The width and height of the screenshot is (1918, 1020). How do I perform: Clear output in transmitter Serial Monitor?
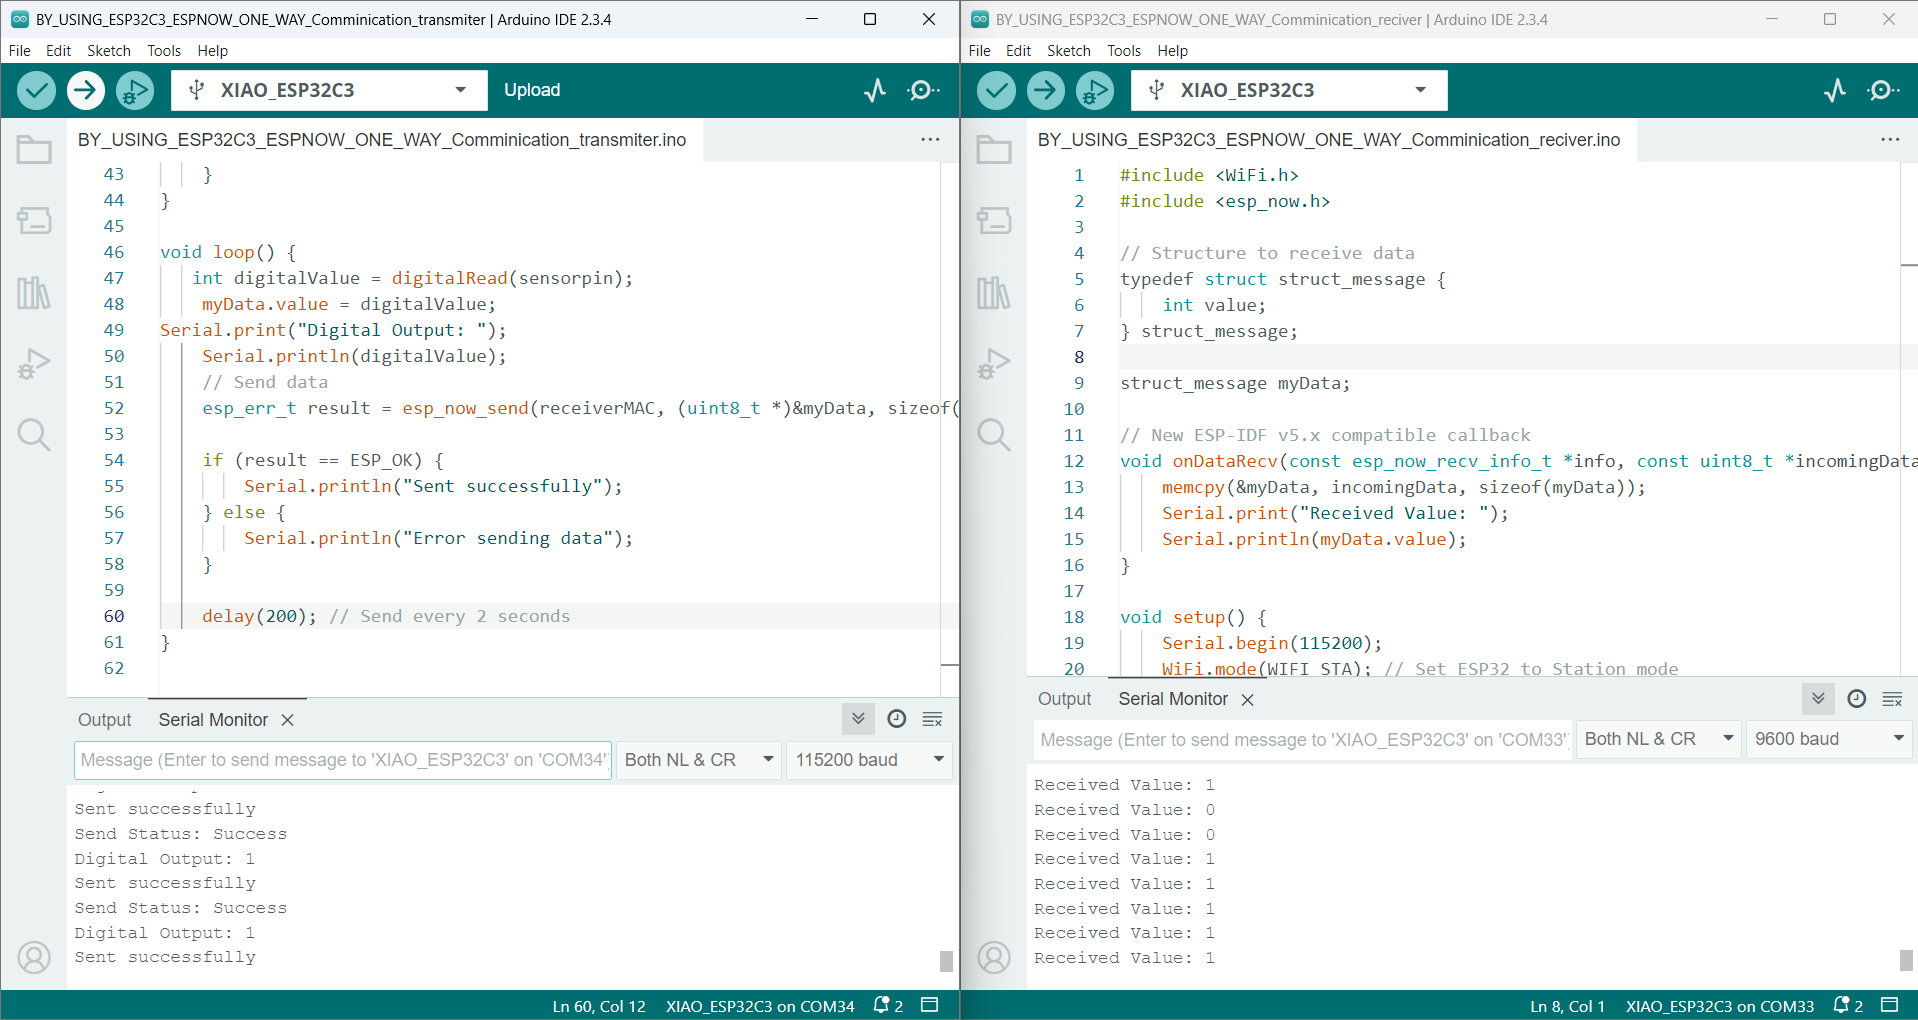[933, 719]
